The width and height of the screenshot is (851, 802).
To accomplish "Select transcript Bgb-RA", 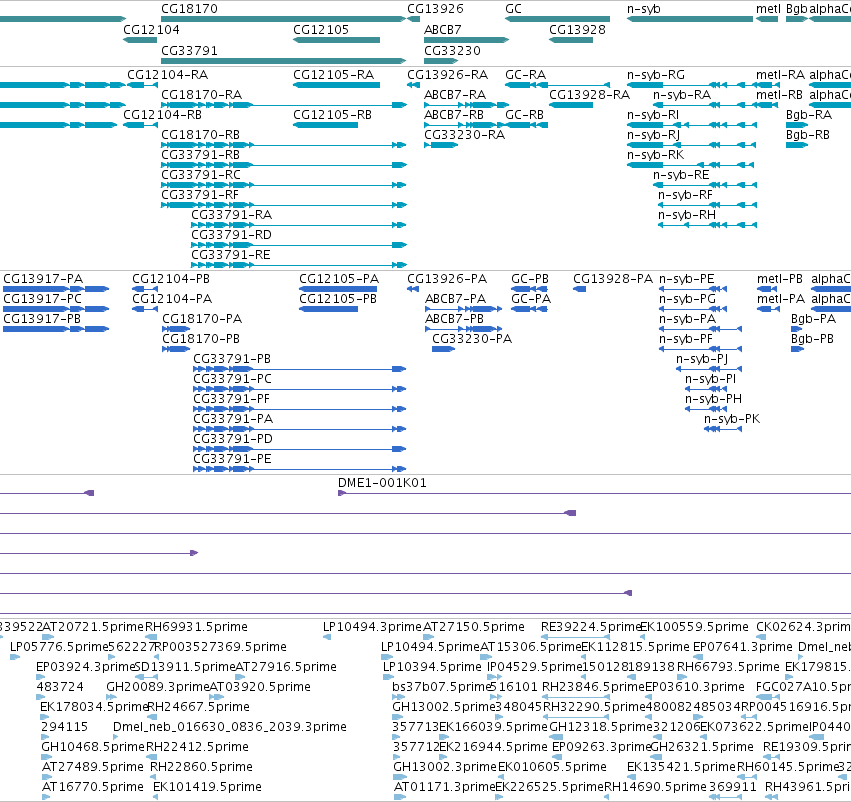I will click(809, 115).
